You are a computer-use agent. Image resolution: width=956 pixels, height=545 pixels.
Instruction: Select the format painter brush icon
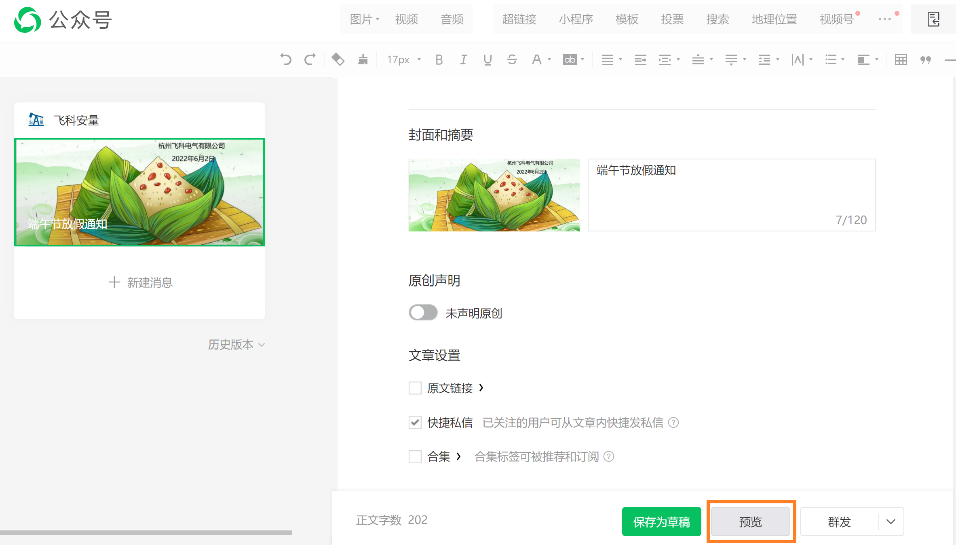[362, 60]
